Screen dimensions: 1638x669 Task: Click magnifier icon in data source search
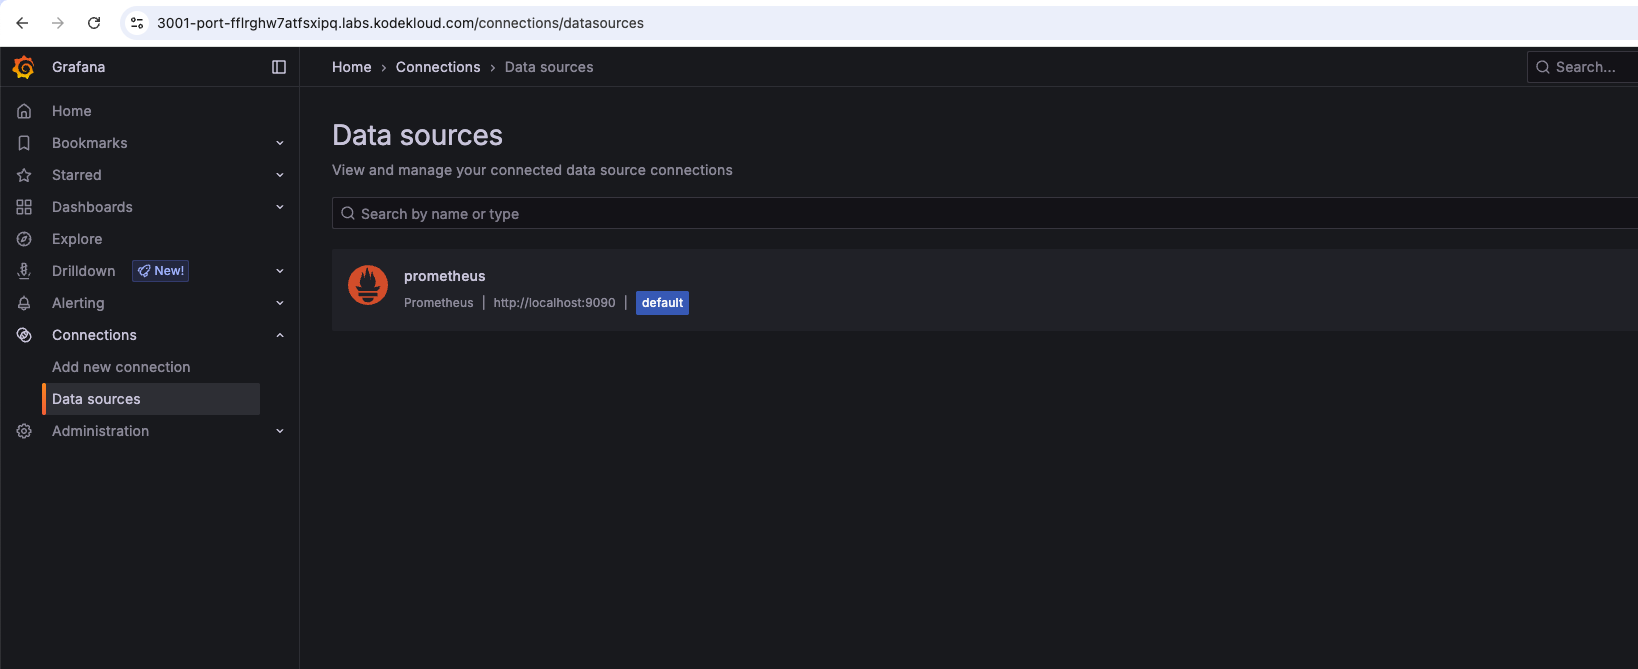click(348, 213)
